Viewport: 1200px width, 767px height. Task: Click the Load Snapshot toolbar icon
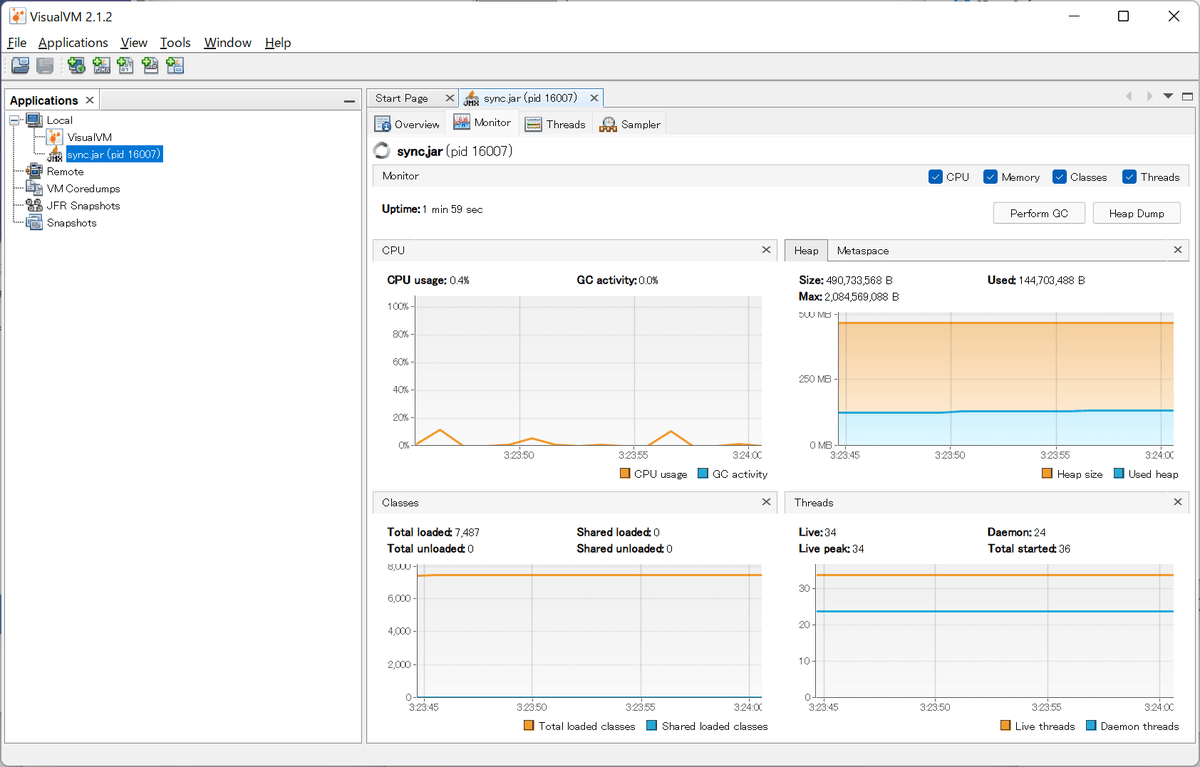[20, 66]
